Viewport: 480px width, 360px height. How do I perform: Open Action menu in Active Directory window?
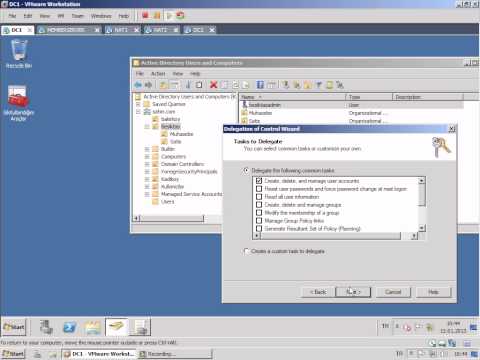[158, 74]
